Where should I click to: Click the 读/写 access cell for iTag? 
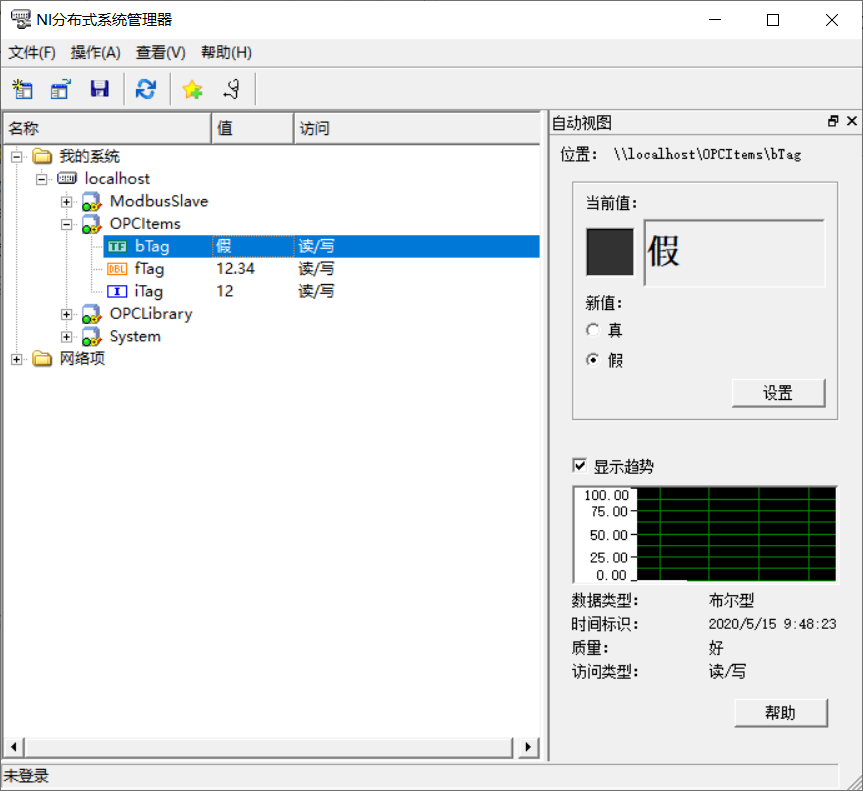316,291
